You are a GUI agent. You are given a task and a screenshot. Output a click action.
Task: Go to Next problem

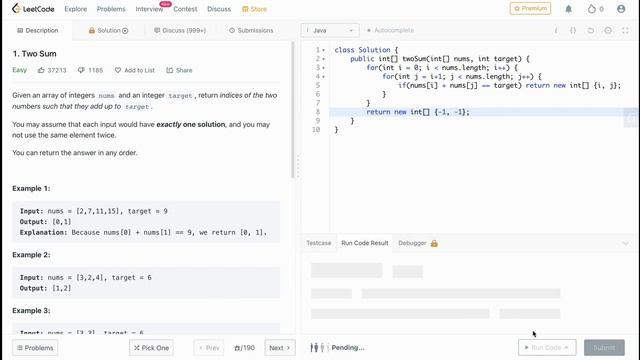click(x=280, y=348)
